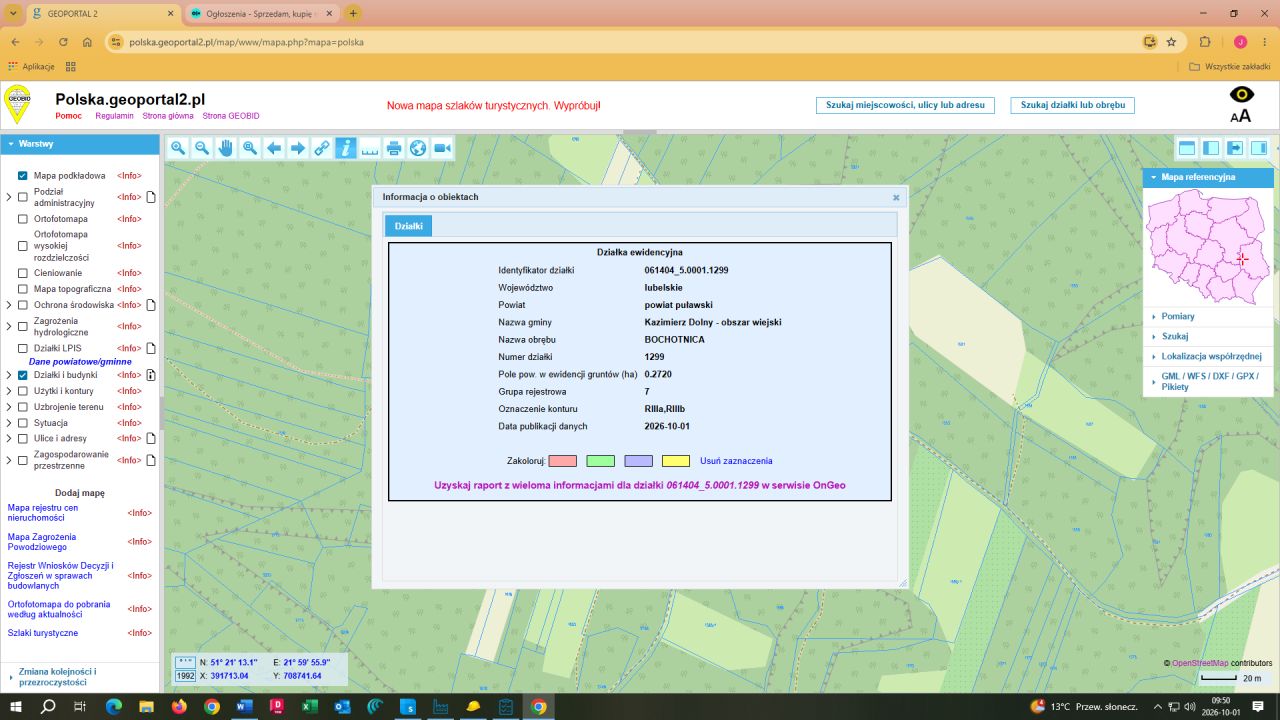Viewport: 1280px width, 720px height.
Task: Toggle the Mapa podkładowa checkbox
Action: coord(23,176)
